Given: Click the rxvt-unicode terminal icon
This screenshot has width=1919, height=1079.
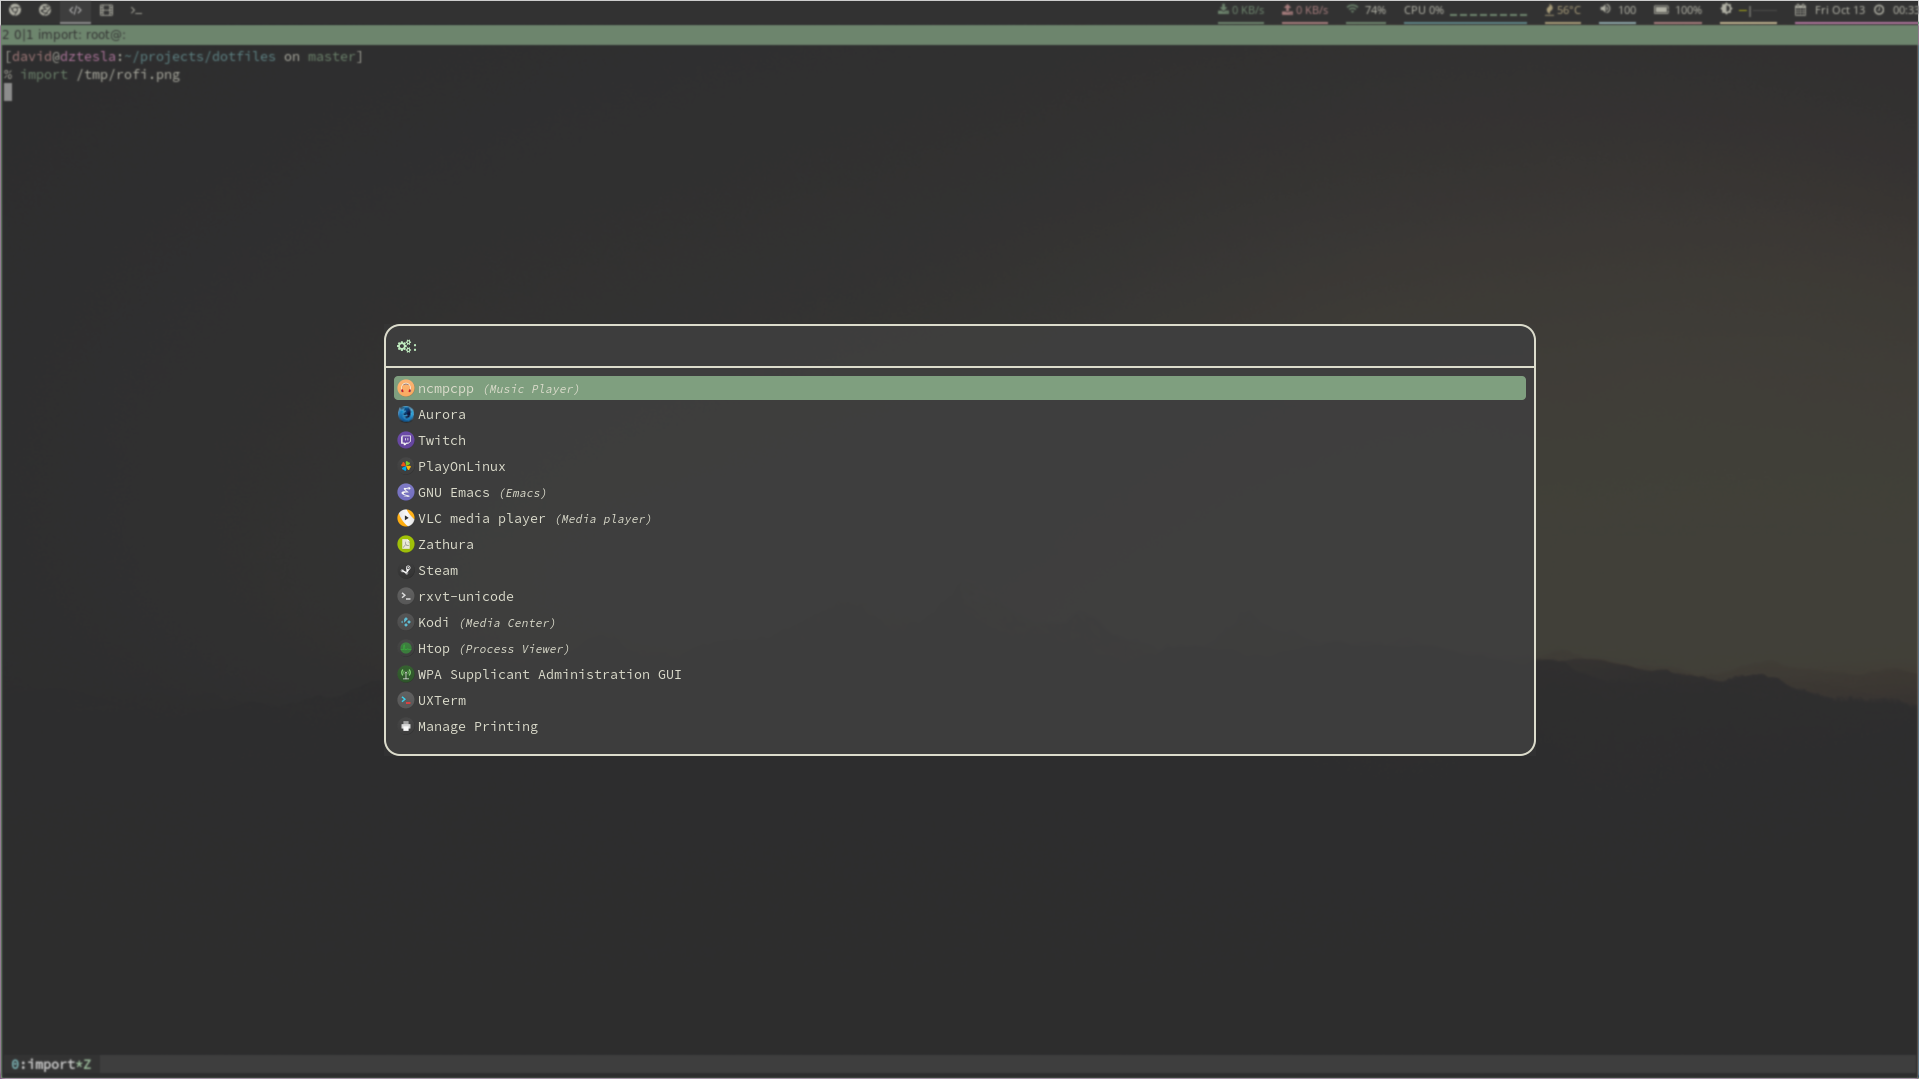Looking at the screenshot, I should 405,596.
